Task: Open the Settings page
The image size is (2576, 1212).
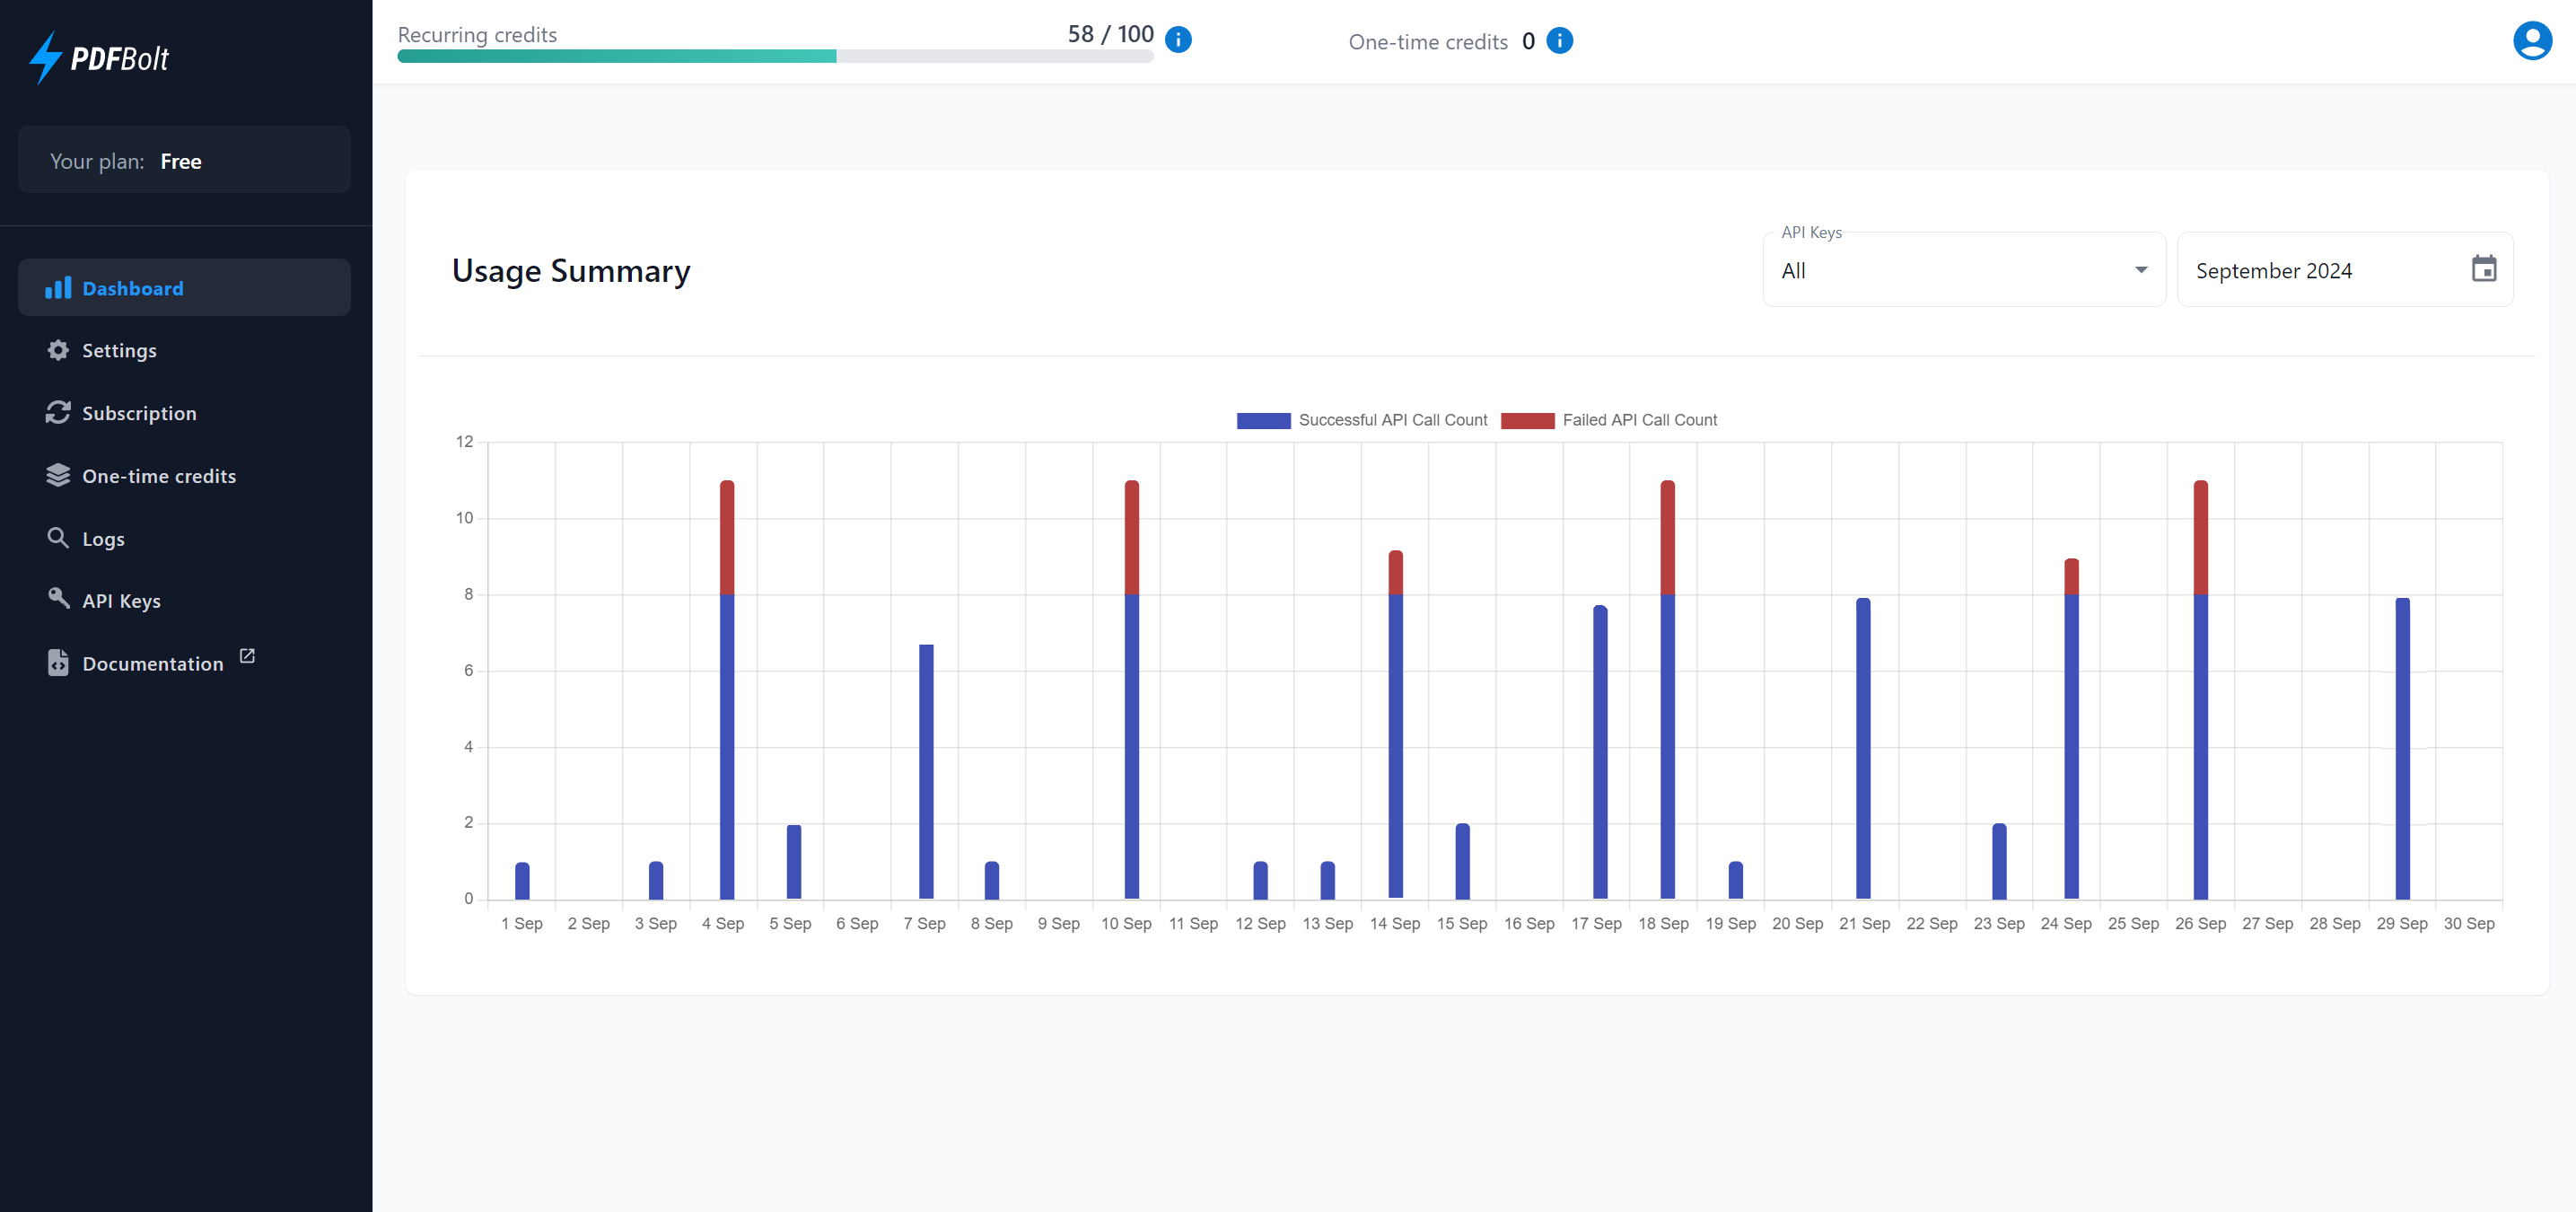Action: [184, 350]
